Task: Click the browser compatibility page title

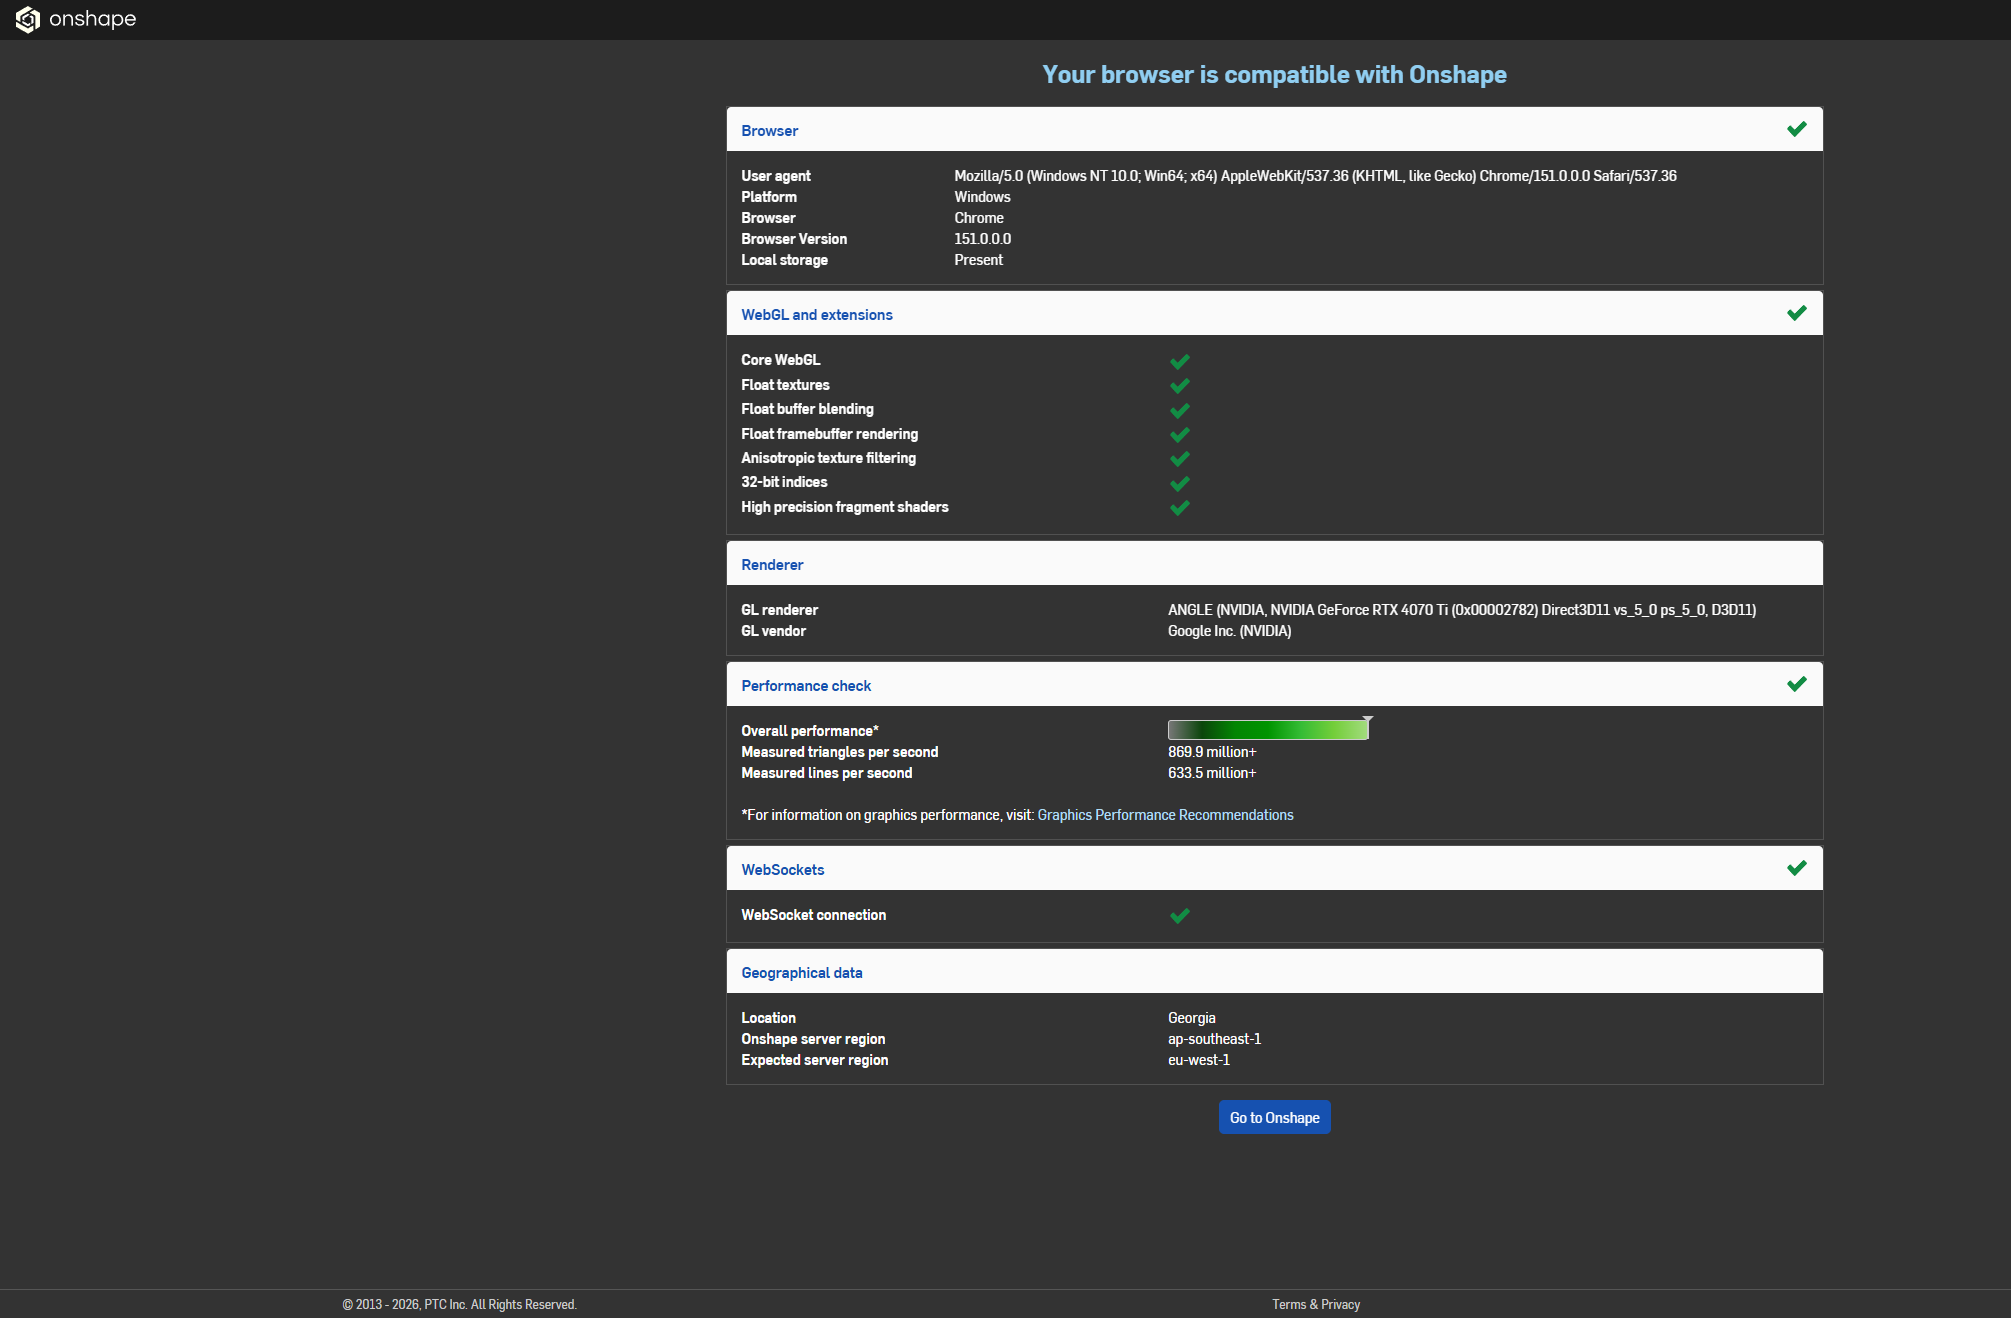Action: click(1274, 75)
